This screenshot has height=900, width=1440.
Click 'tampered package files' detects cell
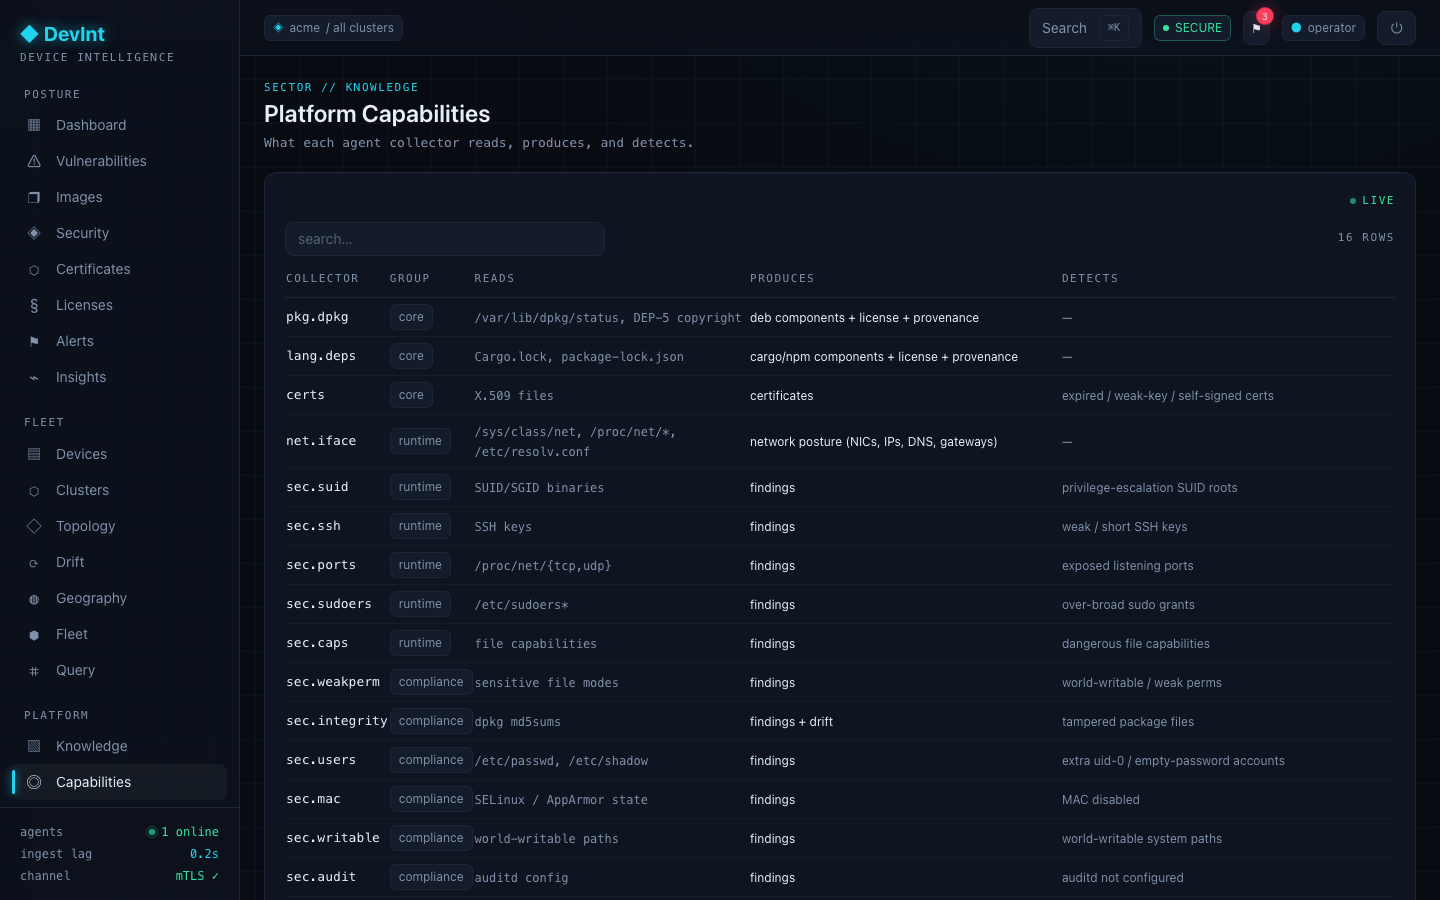click(x=1128, y=722)
